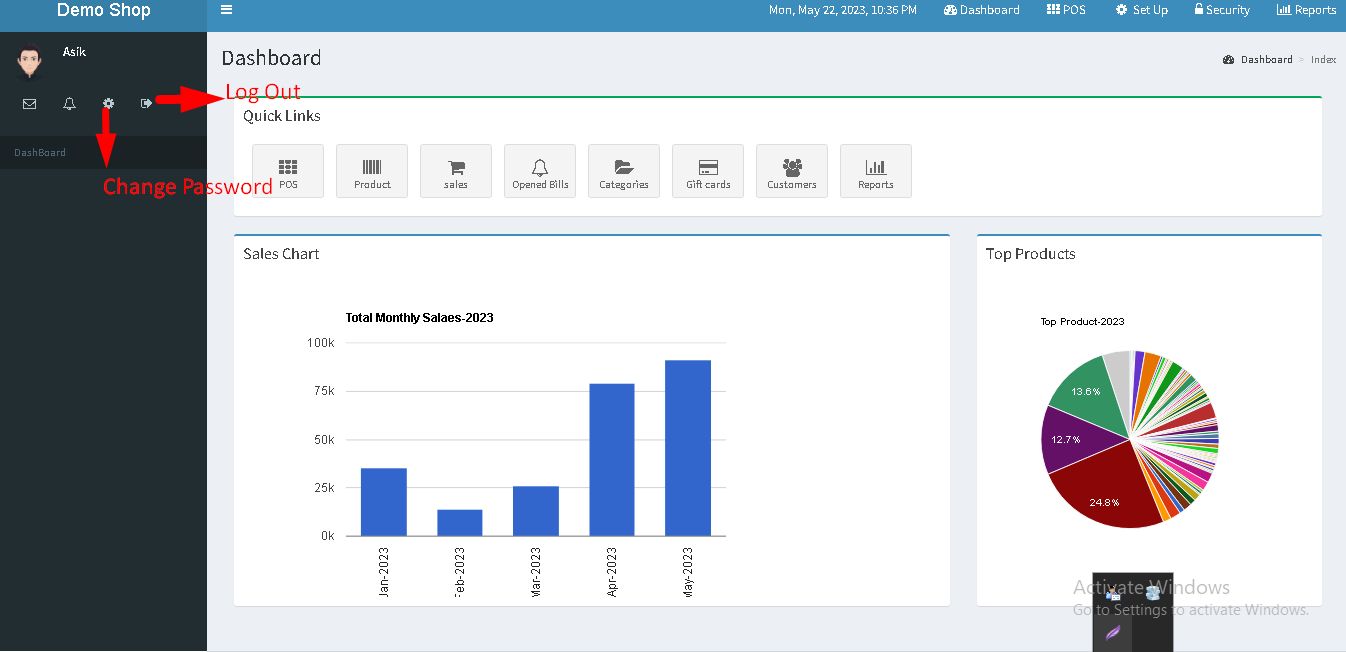The height and width of the screenshot is (652, 1346).
Task: Click the May-2023 bar in sales chart
Action: pos(688,448)
